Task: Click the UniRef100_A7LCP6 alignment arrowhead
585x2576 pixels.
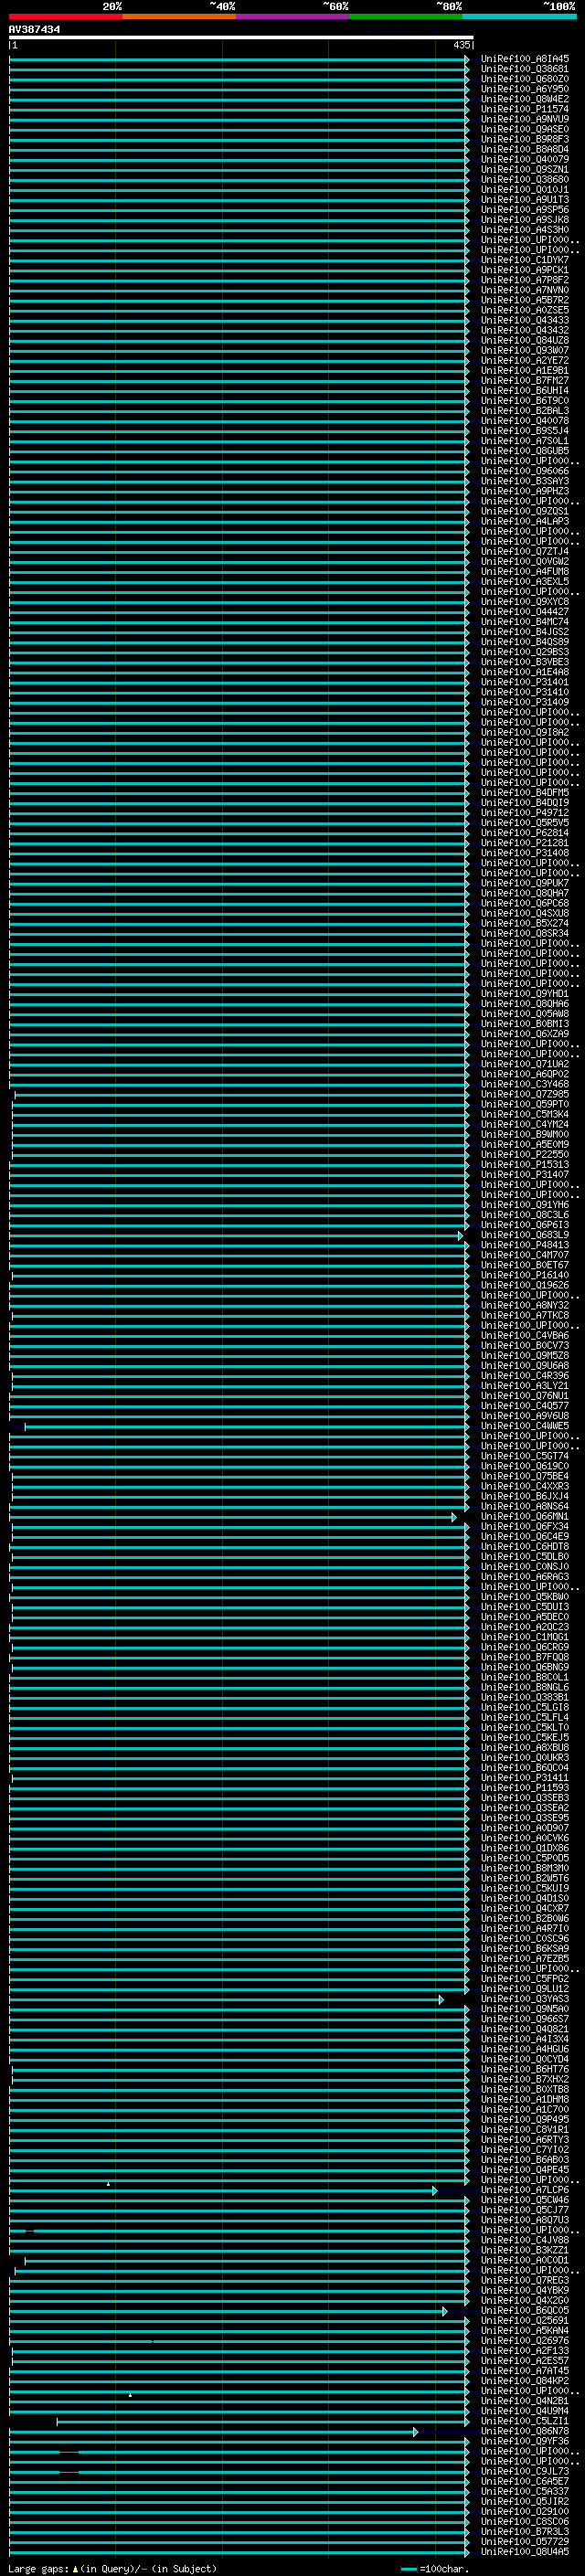Action: coord(435,2190)
